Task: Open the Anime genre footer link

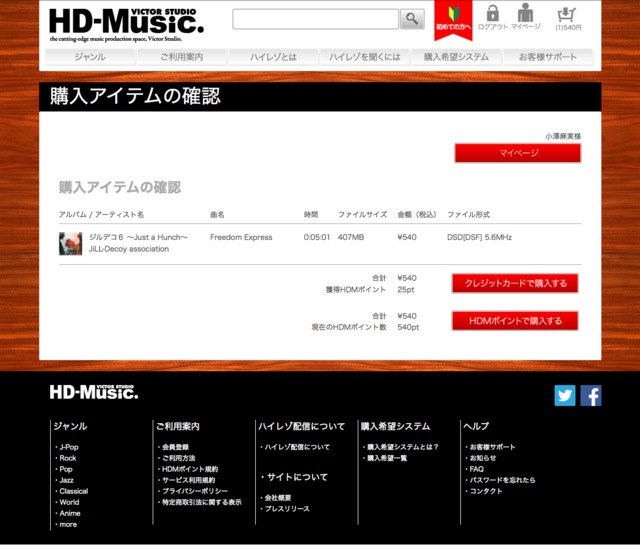Action: 70,513
